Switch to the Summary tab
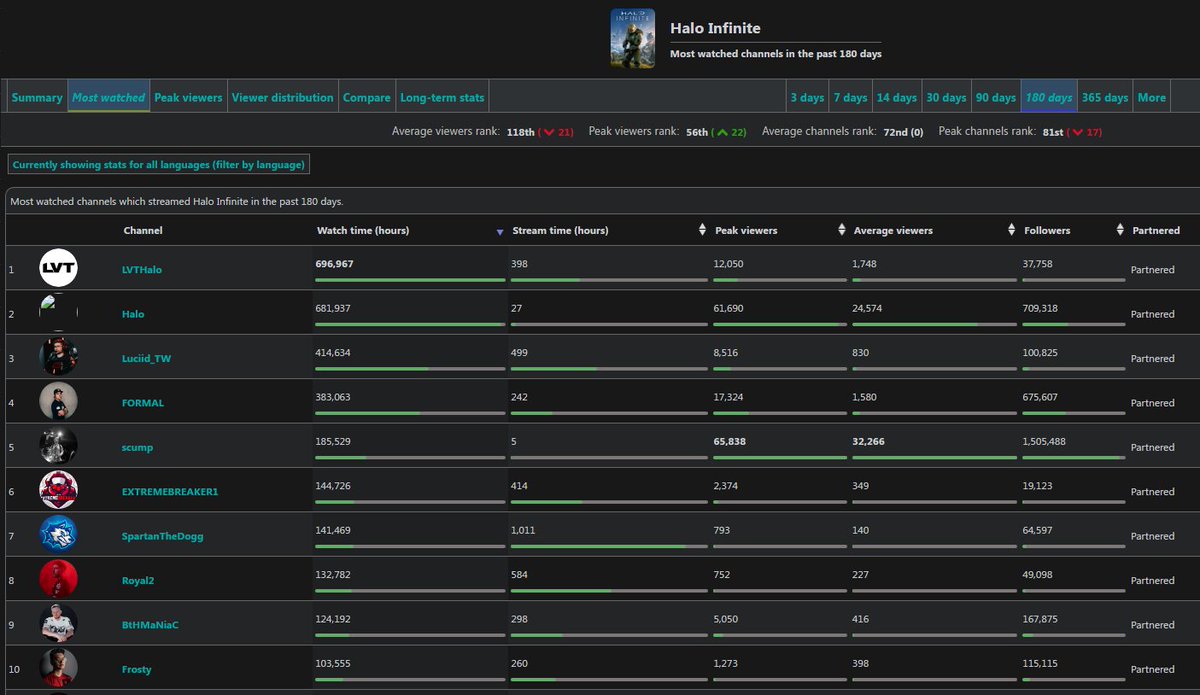This screenshot has width=1200, height=695. coord(37,97)
